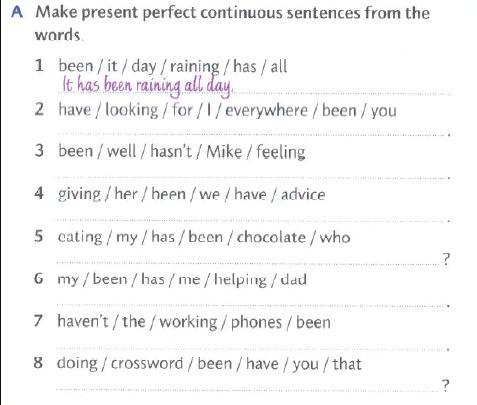This screenshot has height=405, width=477.
Task: Click the answer line for sentence 7
Action: pyautogui.click(x=252, y=348)
